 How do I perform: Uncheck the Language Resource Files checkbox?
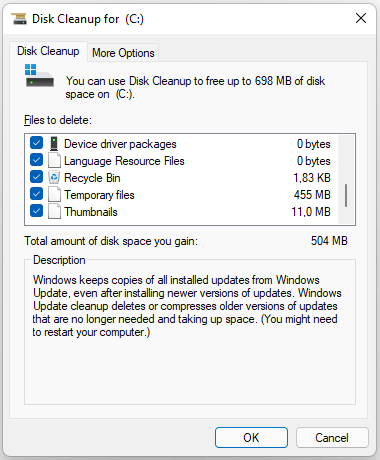click(36, 160)
